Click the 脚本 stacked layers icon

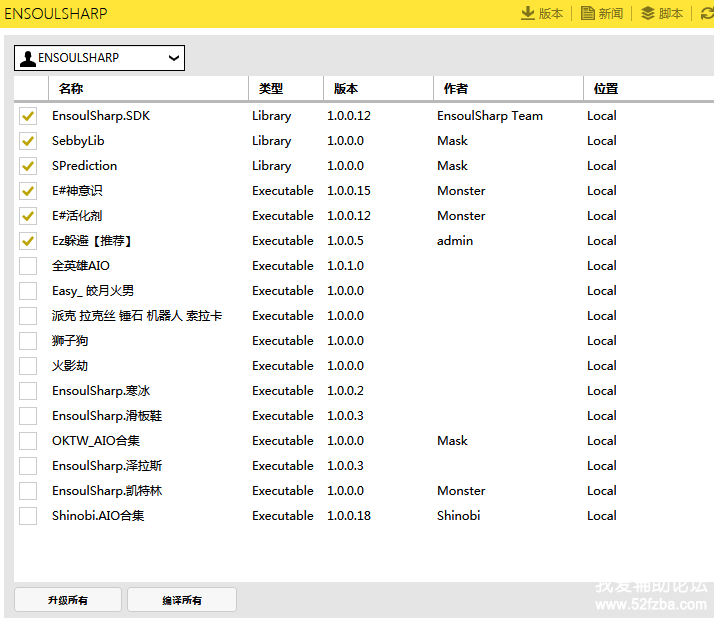coord(648,13)
